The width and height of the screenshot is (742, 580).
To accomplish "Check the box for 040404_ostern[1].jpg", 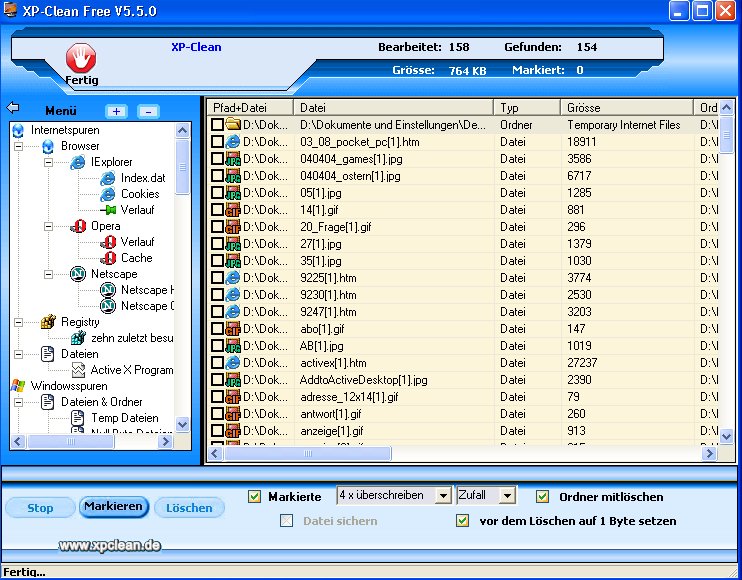I will (217, 176).
